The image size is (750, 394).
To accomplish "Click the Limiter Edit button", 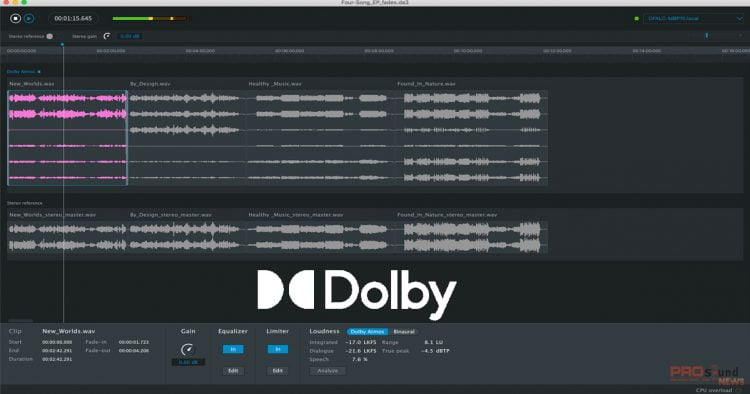I will 277,371.
